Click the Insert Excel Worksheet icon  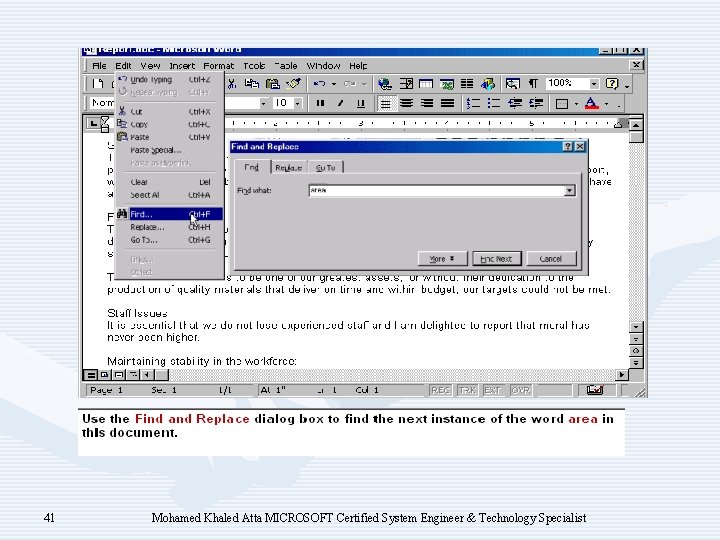(x=446, y=84)
